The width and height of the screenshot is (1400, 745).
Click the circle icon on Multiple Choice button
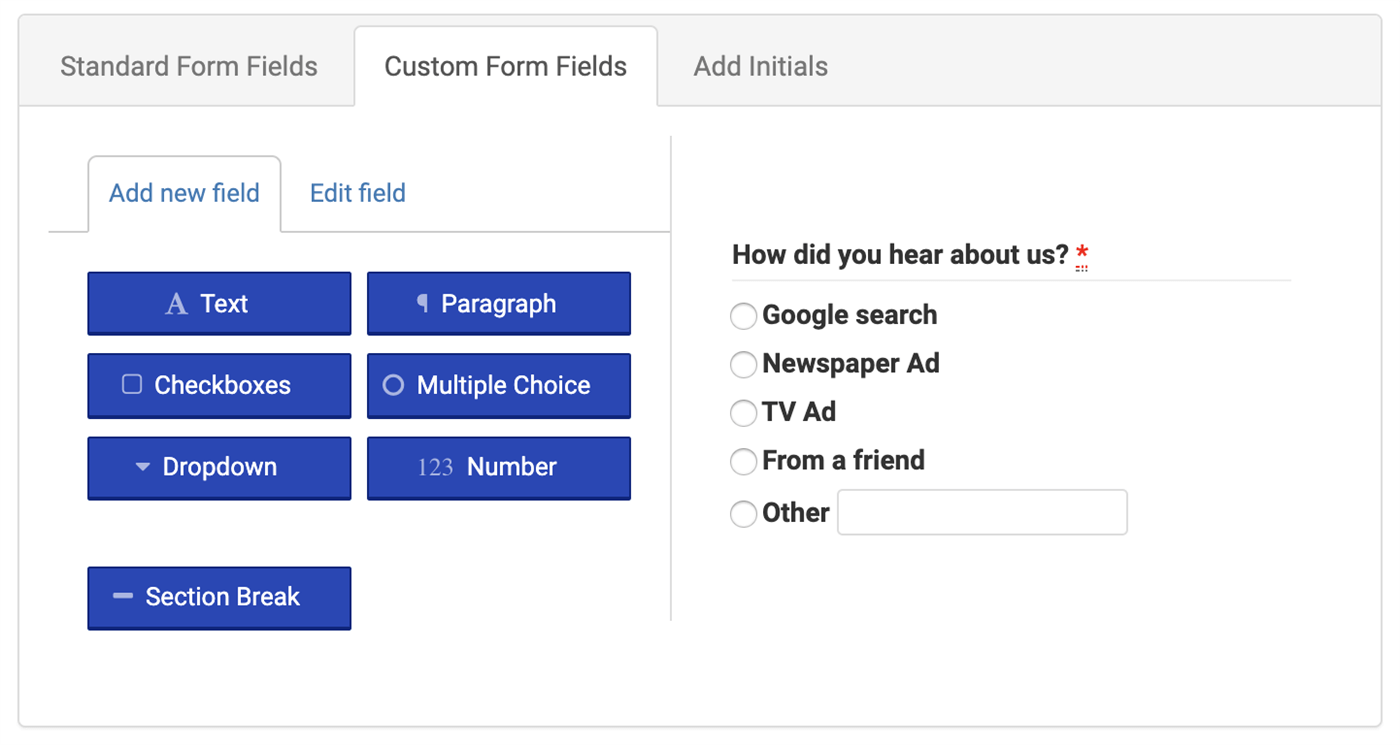point(392,385)
